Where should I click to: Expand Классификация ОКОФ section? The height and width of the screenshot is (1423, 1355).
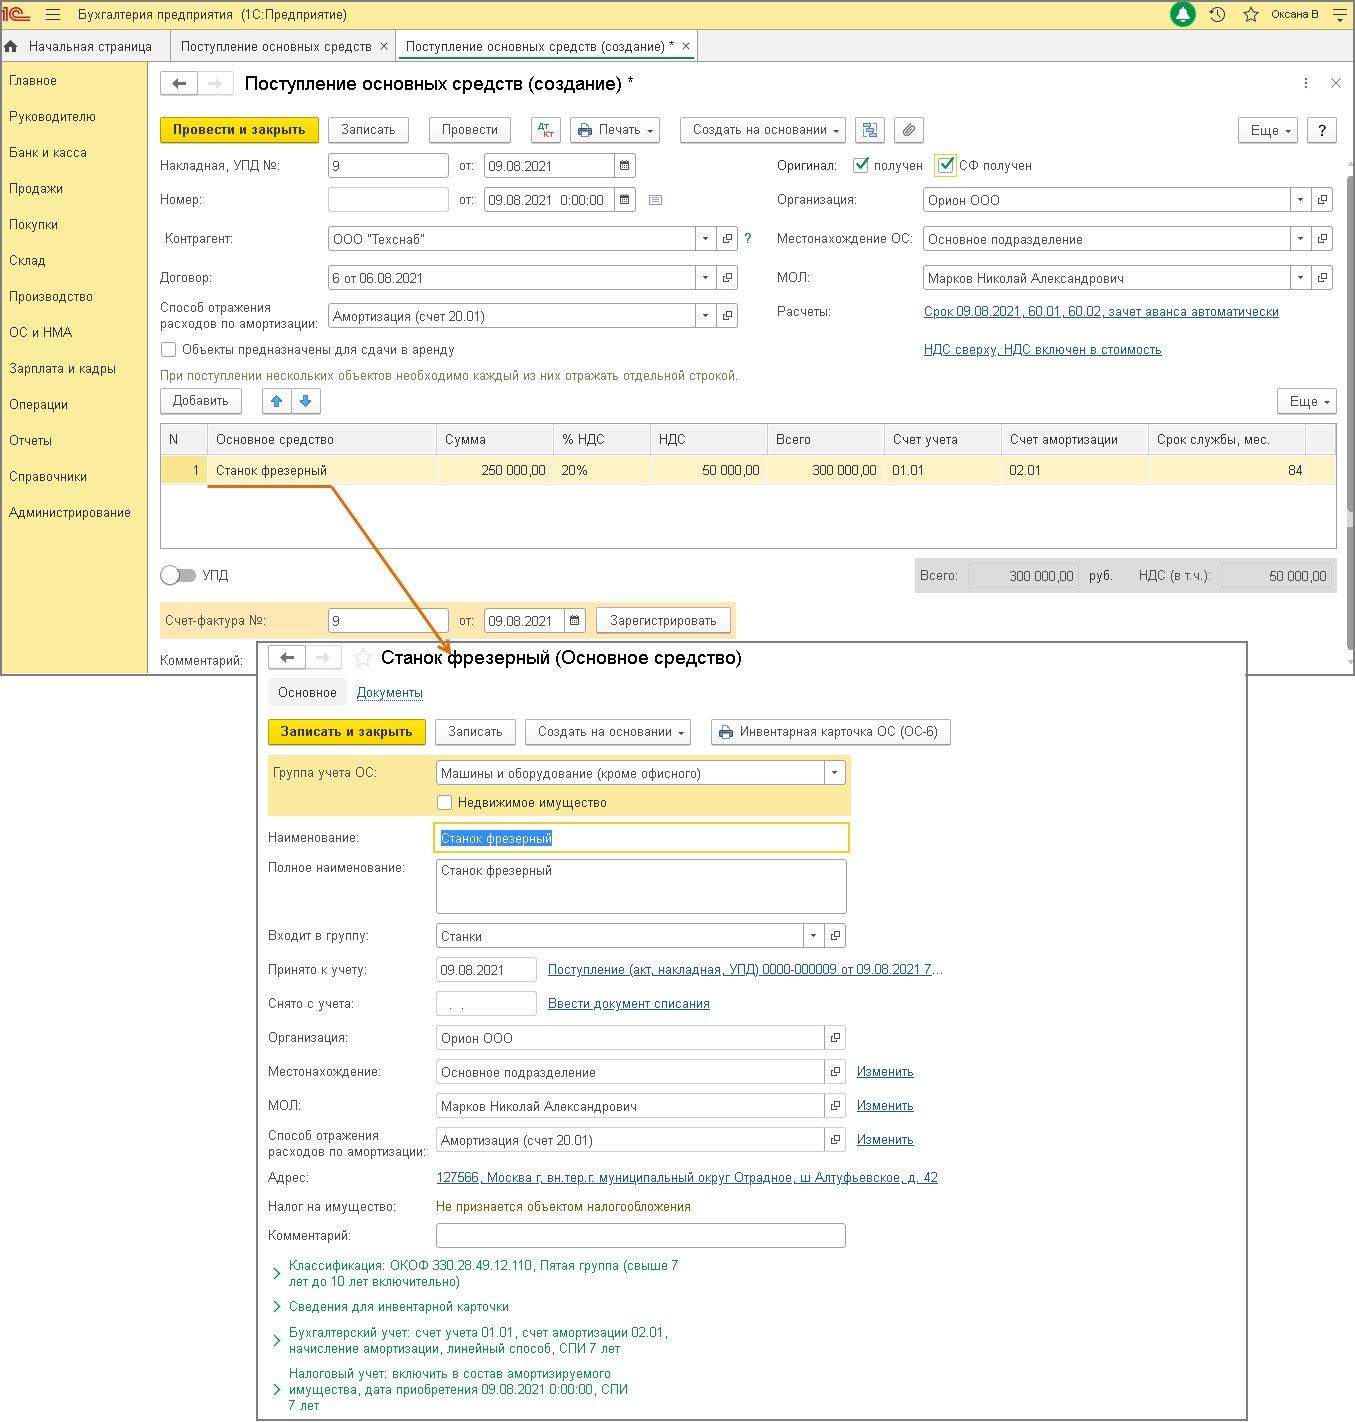277,1273
